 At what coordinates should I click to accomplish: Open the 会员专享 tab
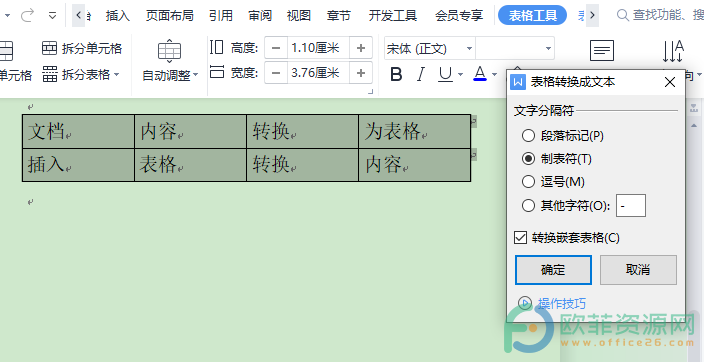(459, 16)
